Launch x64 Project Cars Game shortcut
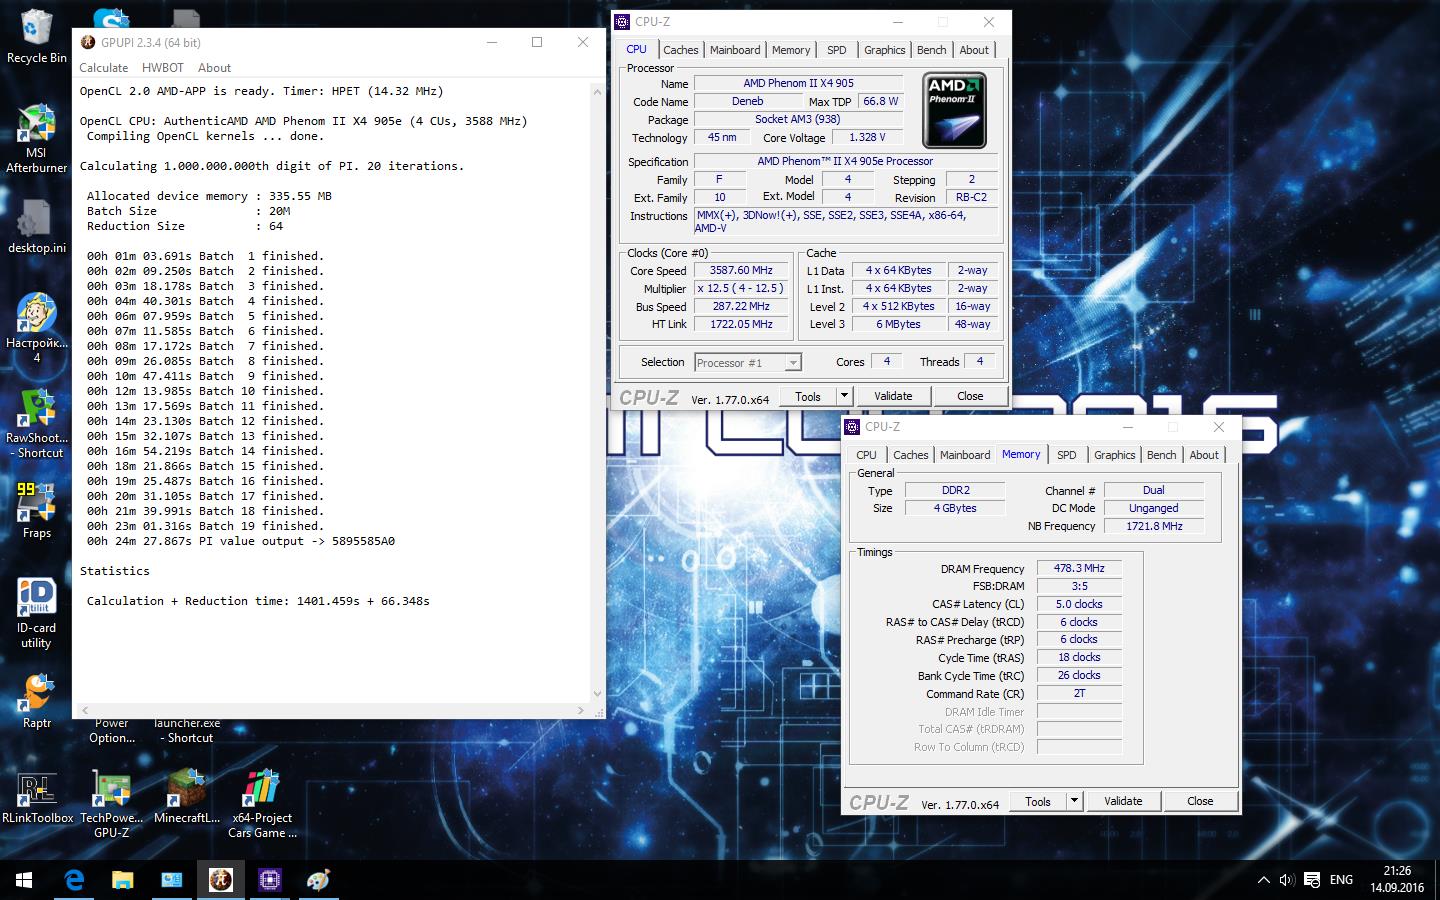Viewport: 1440px width, 900px height. (x=261, y=804)
